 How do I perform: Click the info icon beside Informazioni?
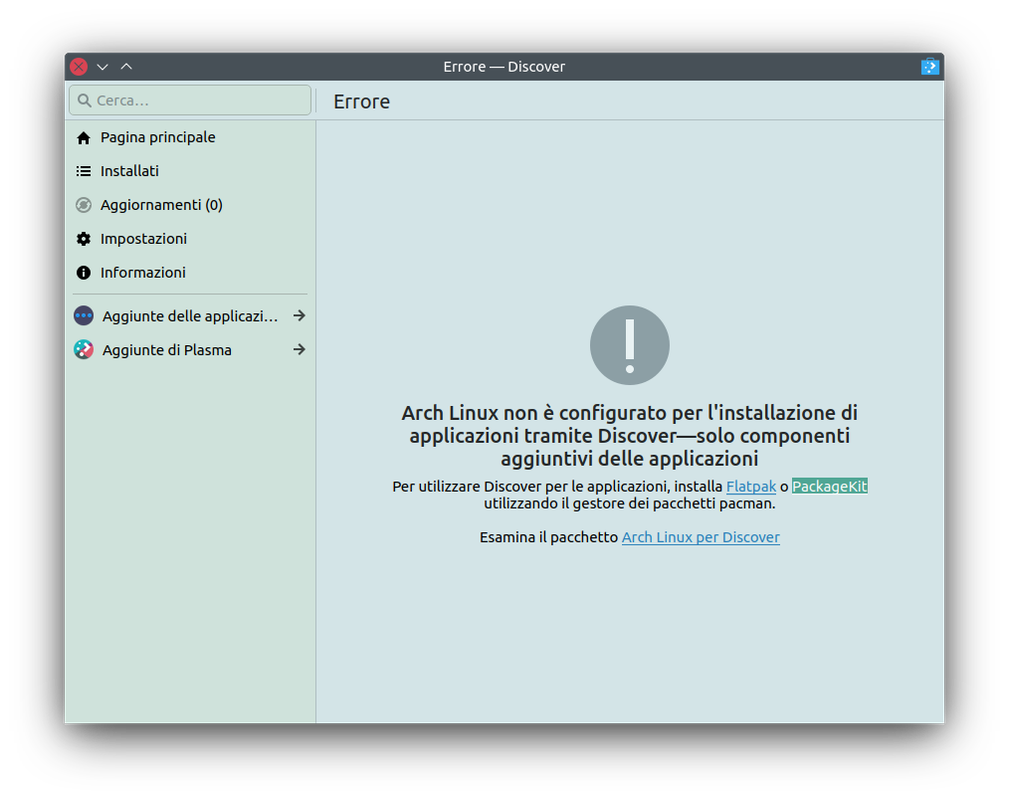pyautogui.click(x=84, y=273)
